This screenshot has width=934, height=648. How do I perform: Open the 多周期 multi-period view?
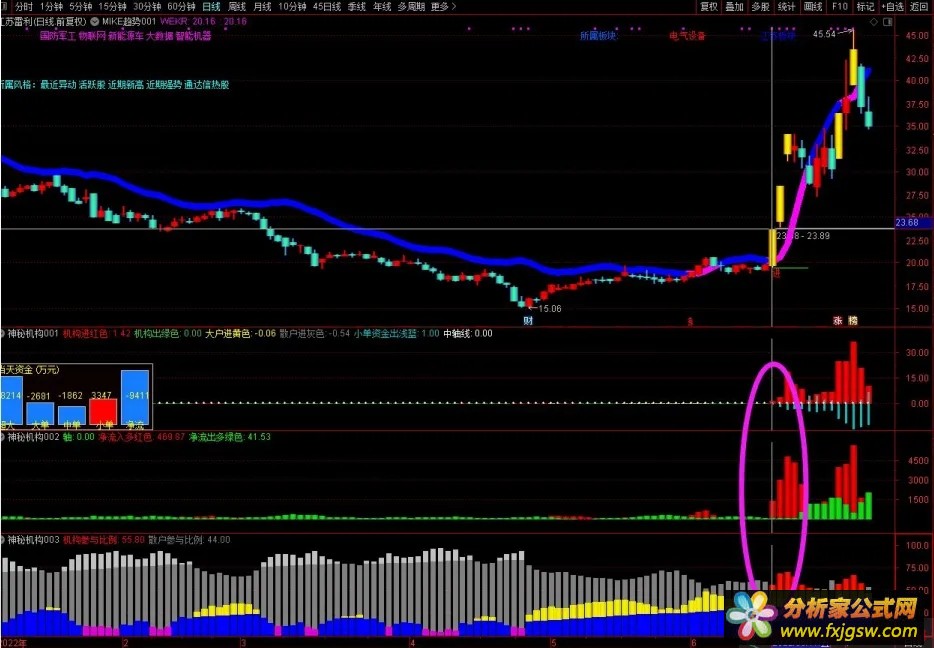pos(411,7)
